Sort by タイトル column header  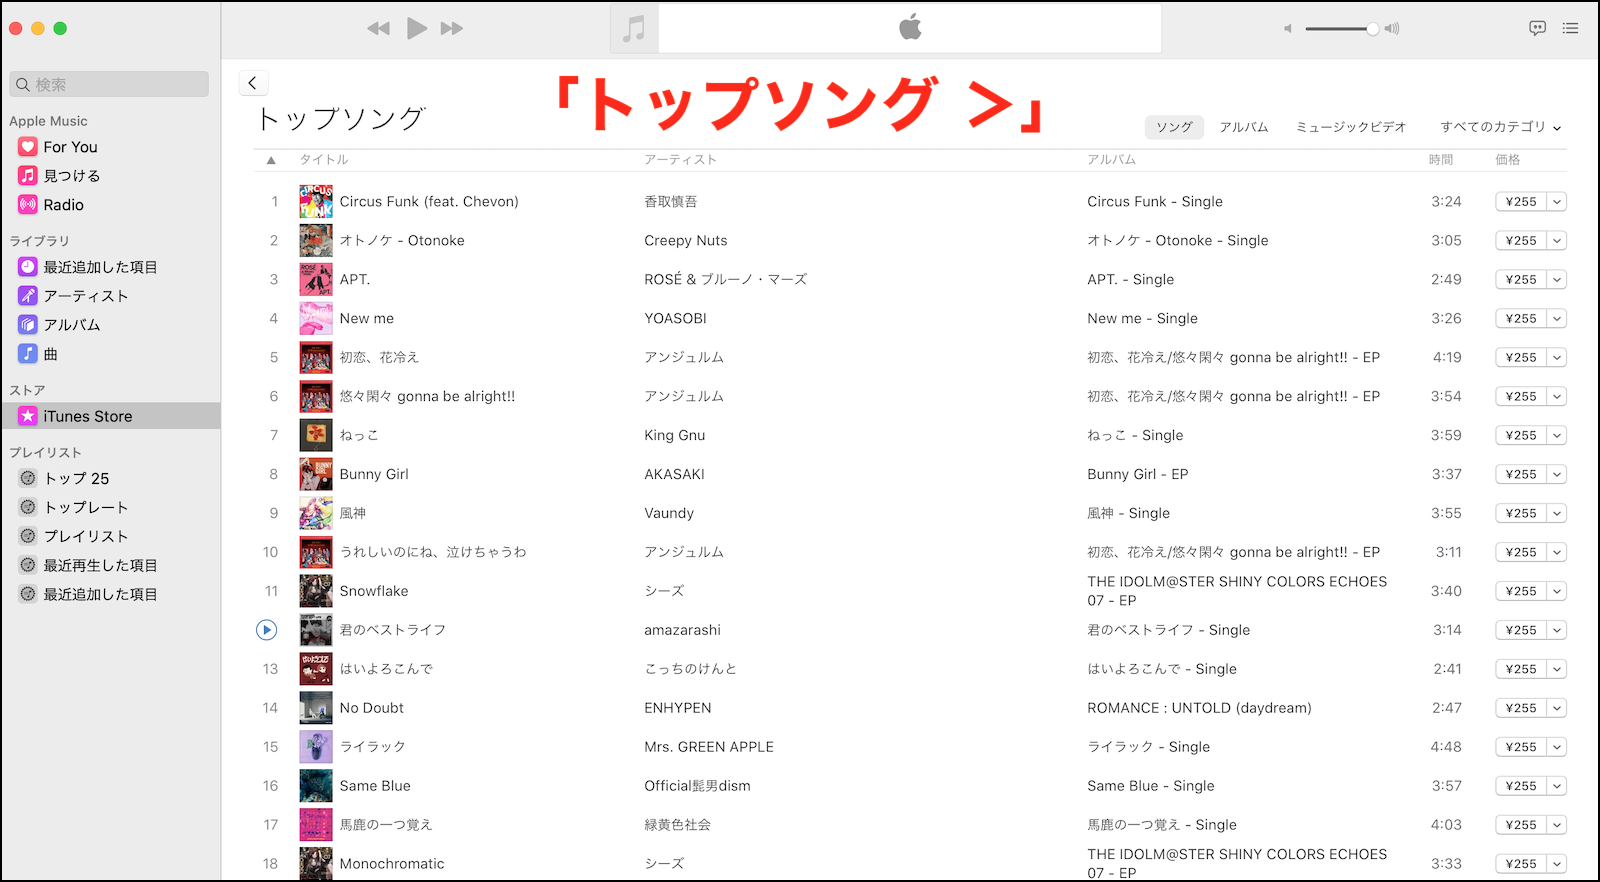[x=324, y=160]
